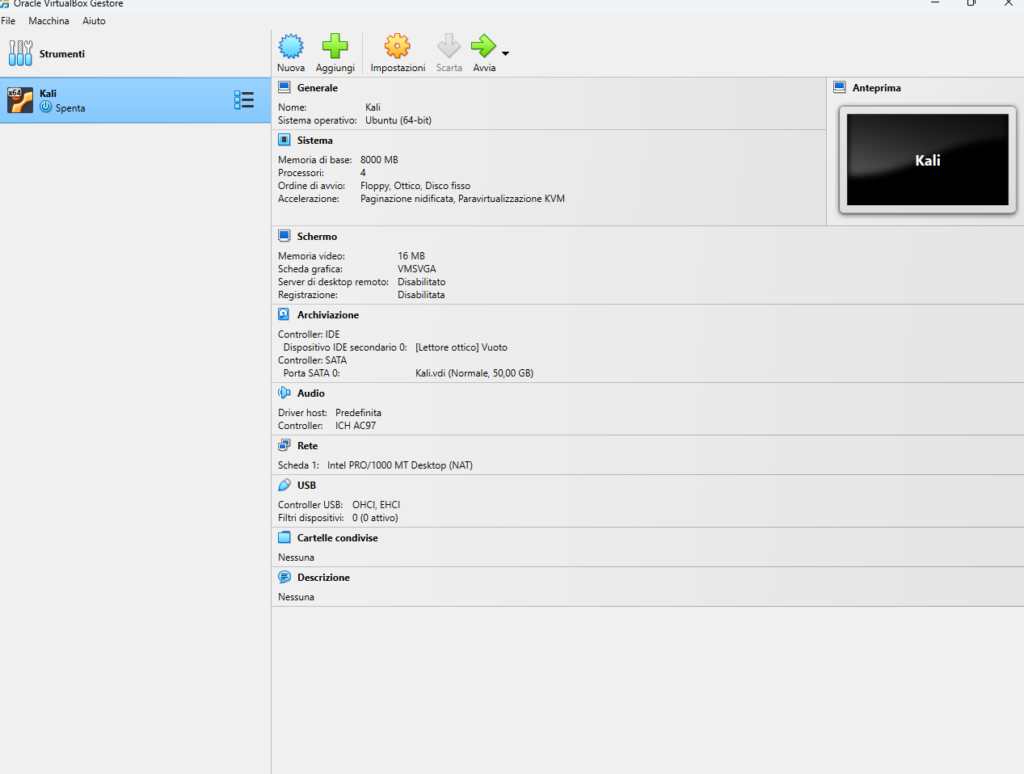Click the Generale section header
The image size is (1024, 774).
(x=317, y=88)
